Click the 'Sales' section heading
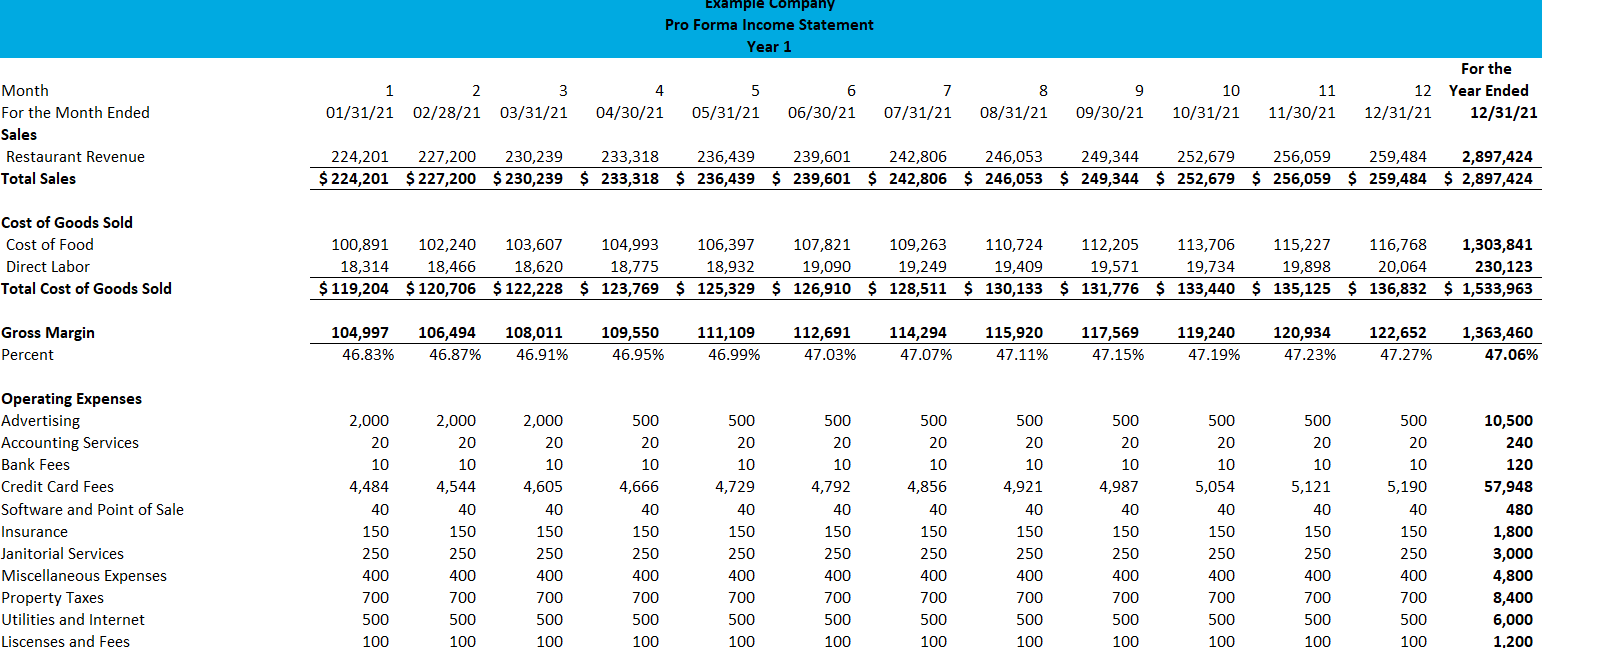 [19, 135]
